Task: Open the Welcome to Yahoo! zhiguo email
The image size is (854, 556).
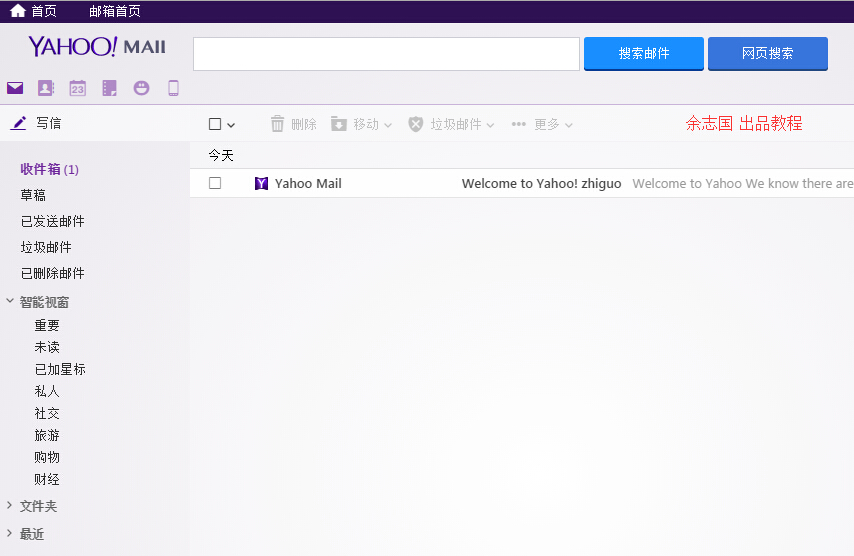Action: [x=541, y=184]
